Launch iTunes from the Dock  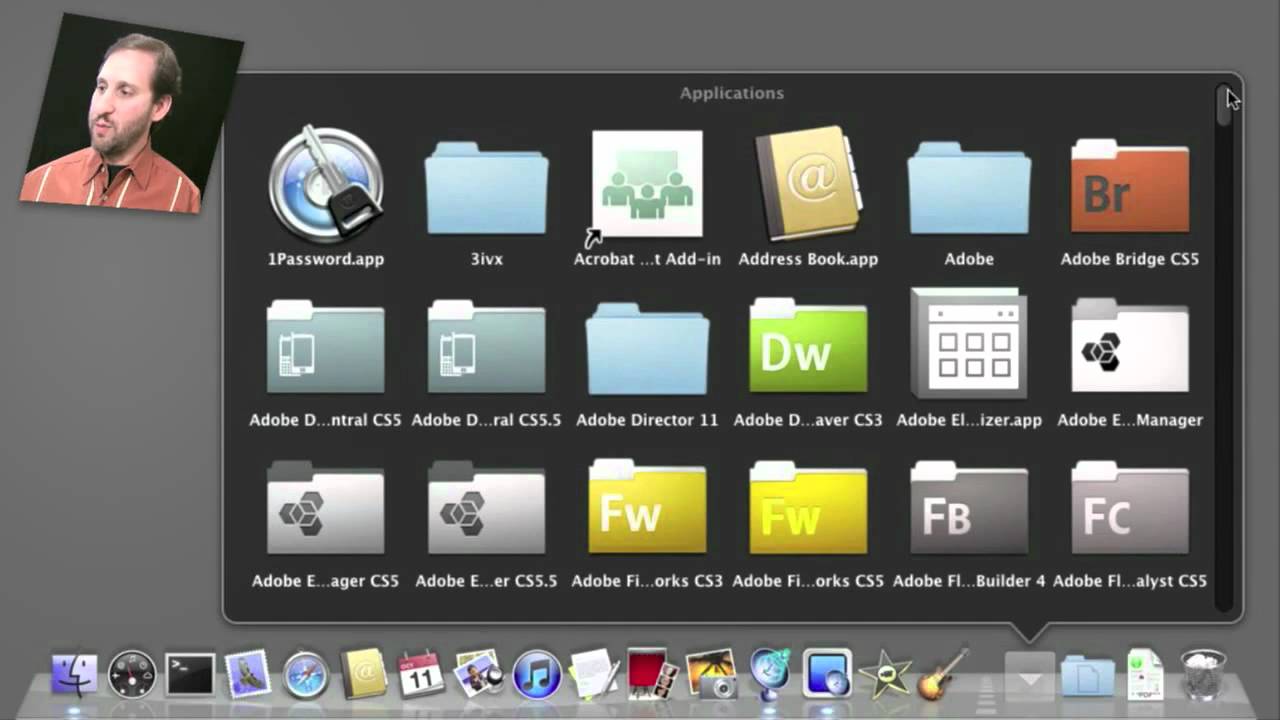(536, 674)
